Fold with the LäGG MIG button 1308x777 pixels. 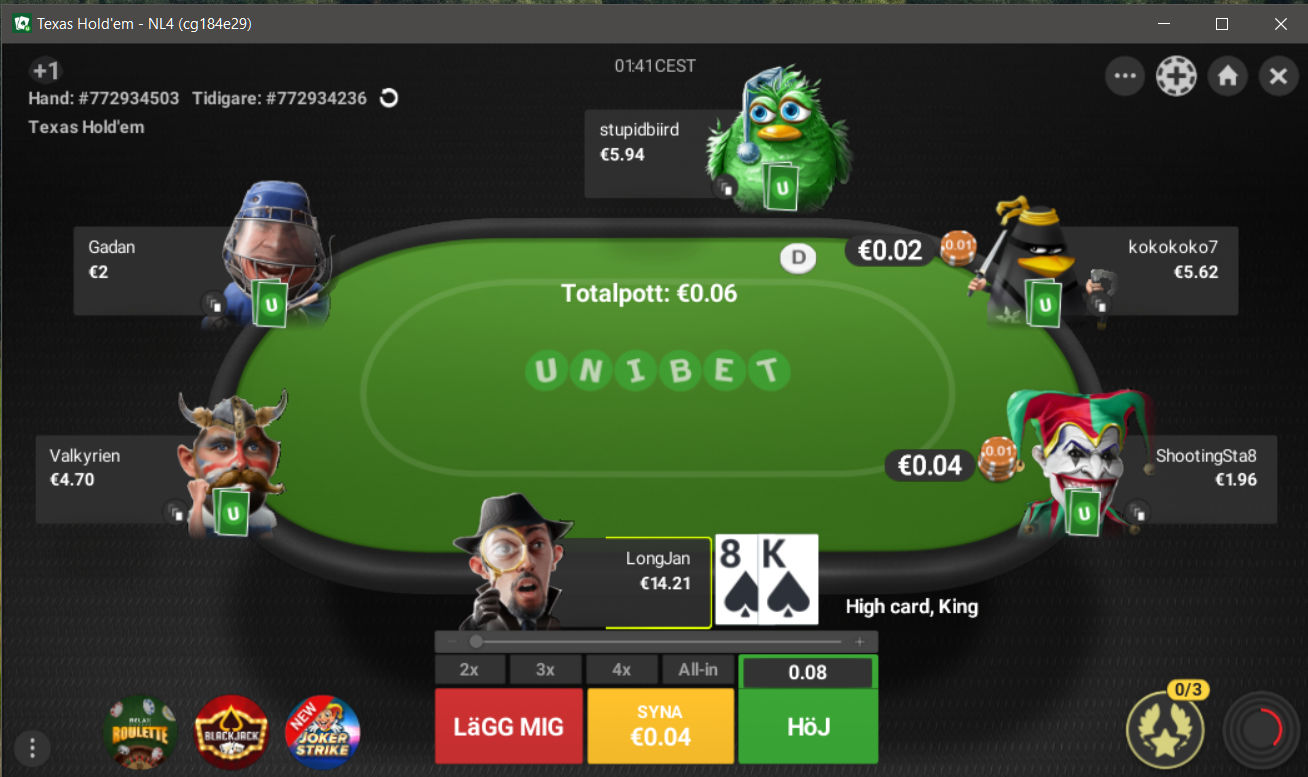[509, 726]
